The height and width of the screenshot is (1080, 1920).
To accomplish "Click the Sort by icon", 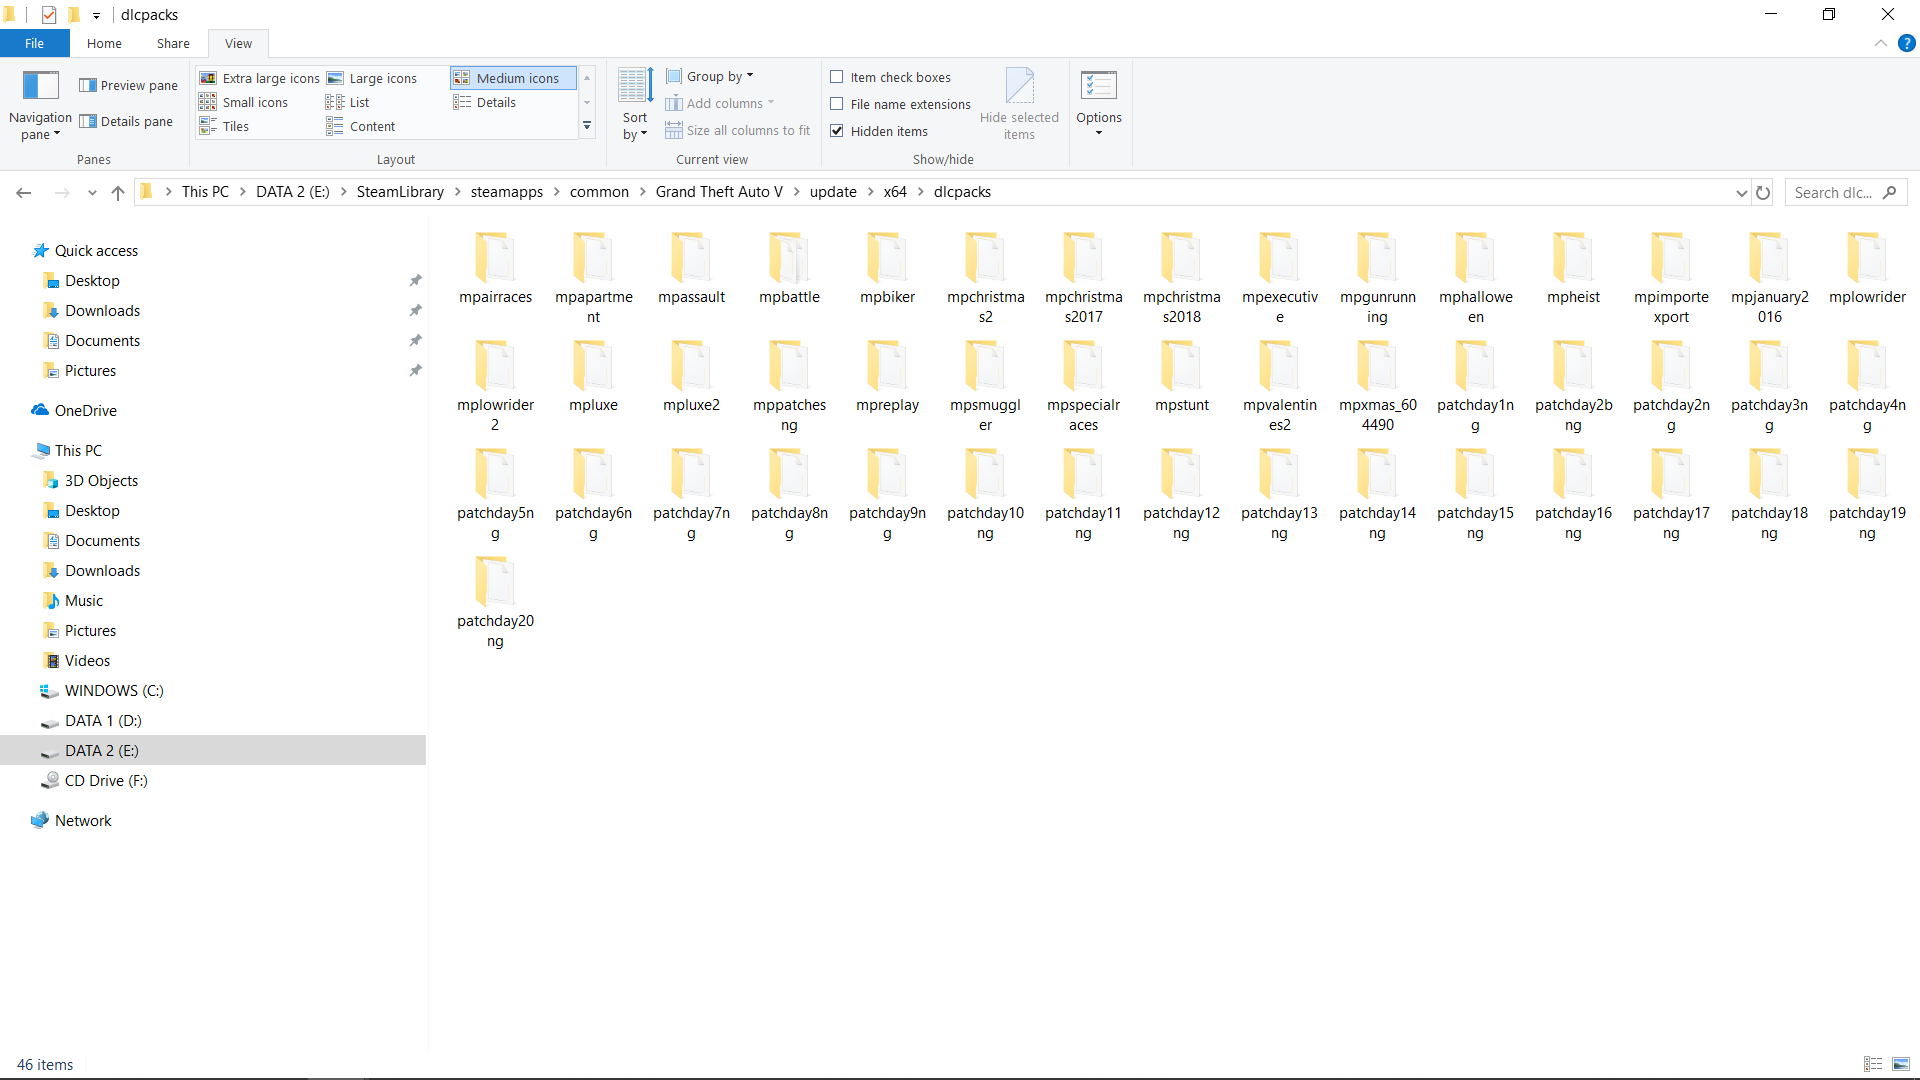I will point(635,87).
